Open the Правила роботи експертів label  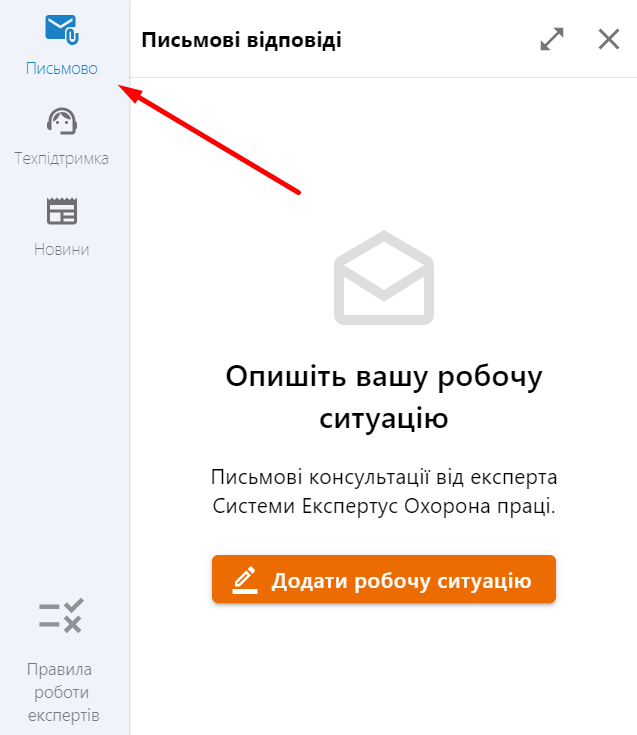61,692
